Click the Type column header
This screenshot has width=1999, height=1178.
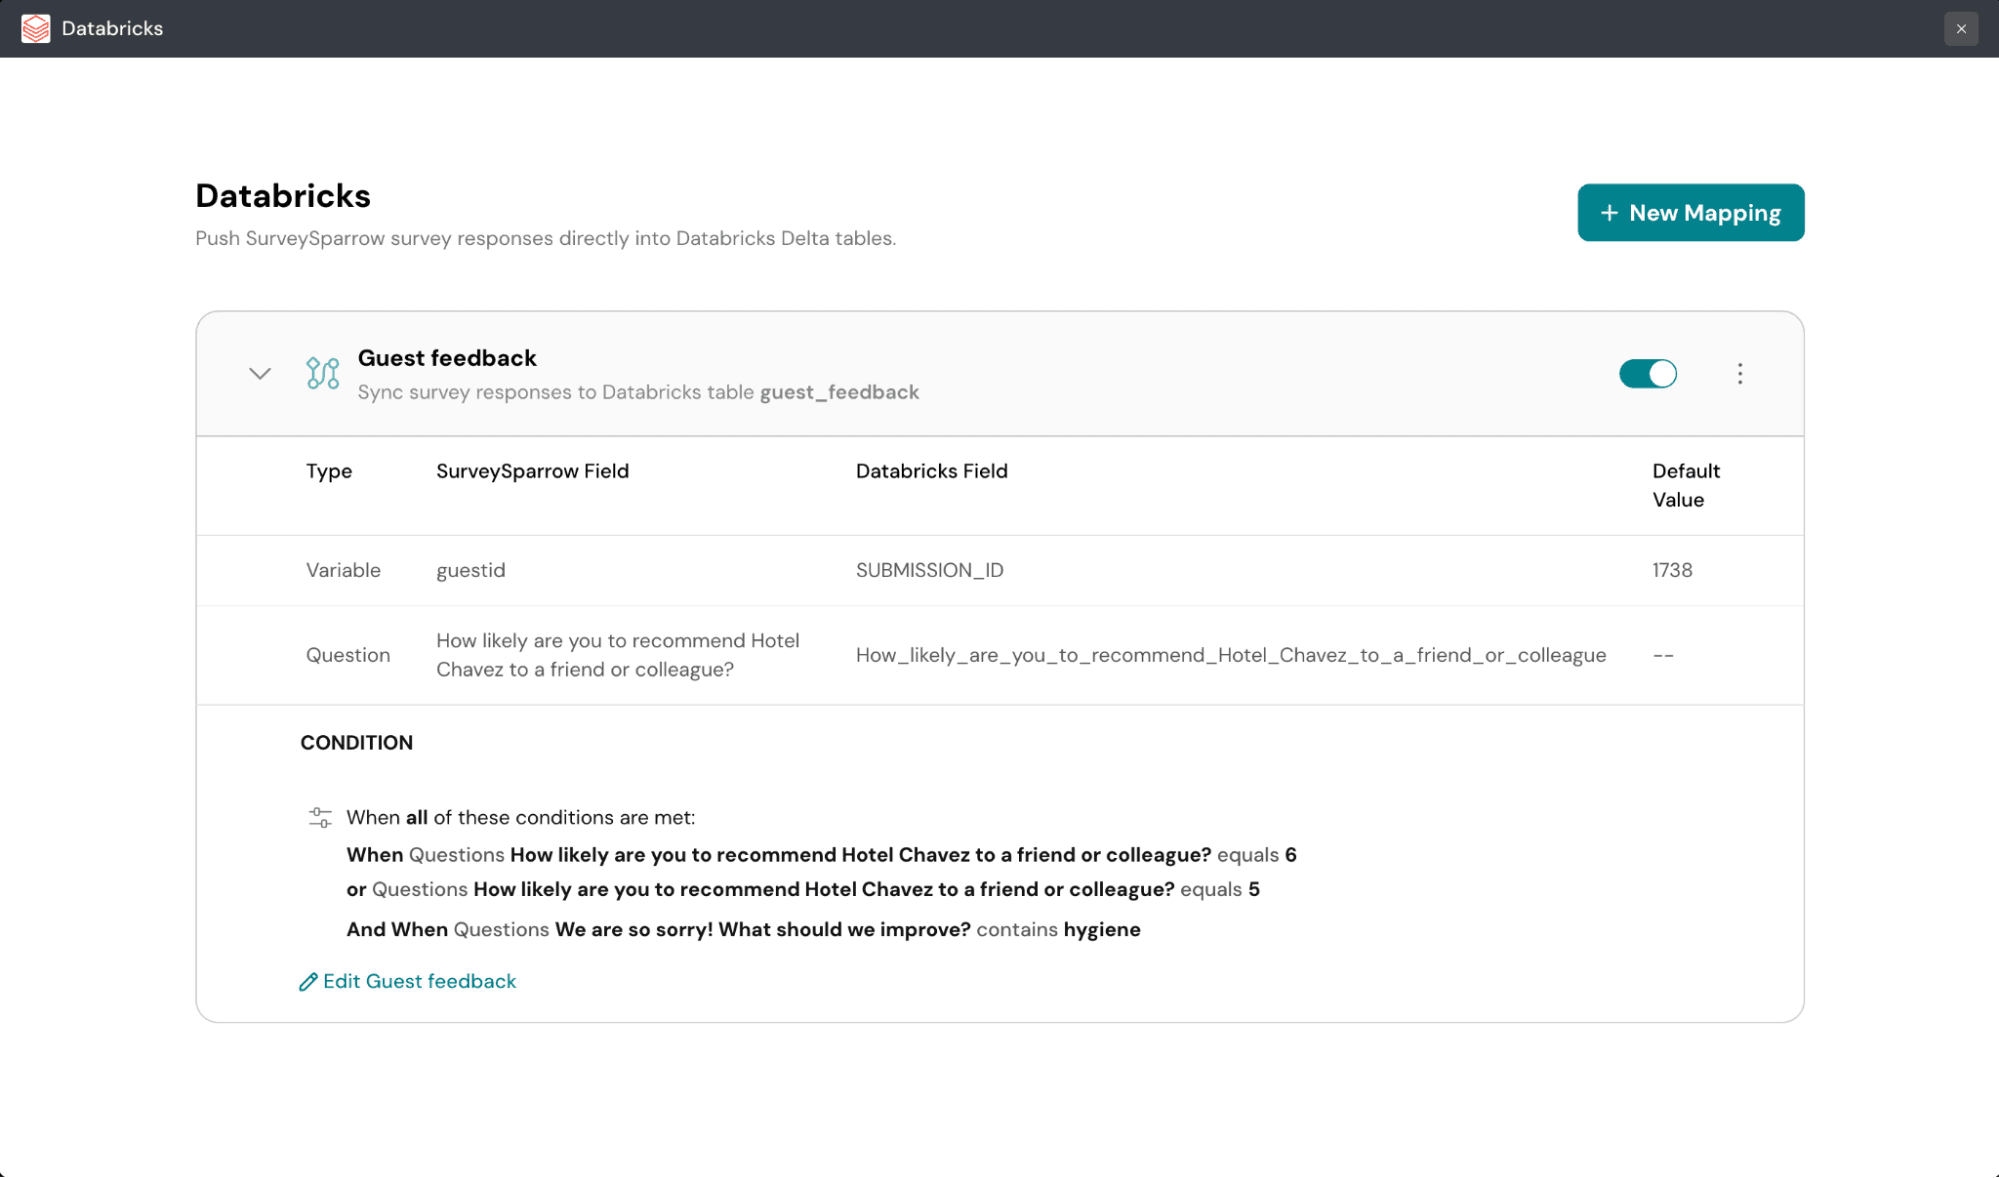tap(328, 471)
